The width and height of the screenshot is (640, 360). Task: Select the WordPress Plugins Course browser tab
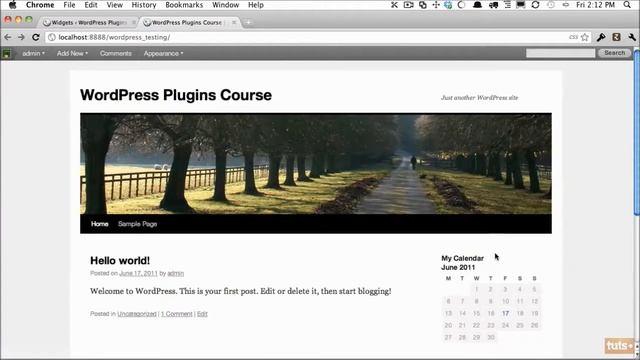coord(188,22)
